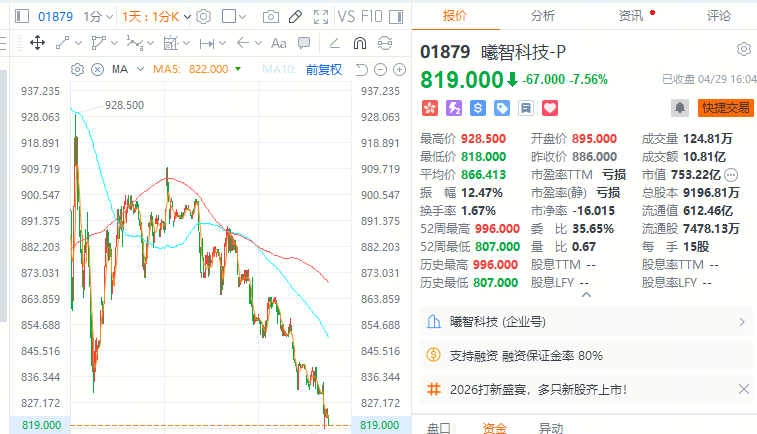Switch to the 资金 bottom tab
The height and width of the screenshot is (434, 757).
pyautogui.click(x=494, y=428)
